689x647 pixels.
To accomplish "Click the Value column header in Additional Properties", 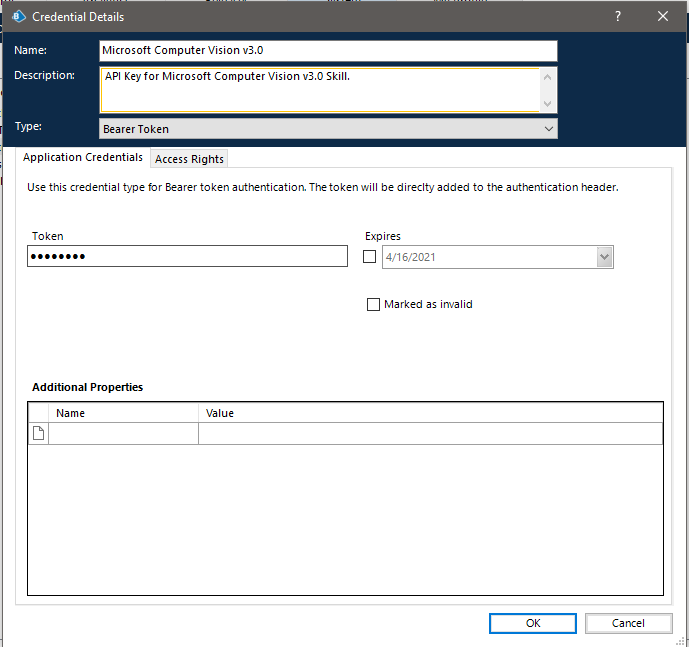I will click(430, 413).
